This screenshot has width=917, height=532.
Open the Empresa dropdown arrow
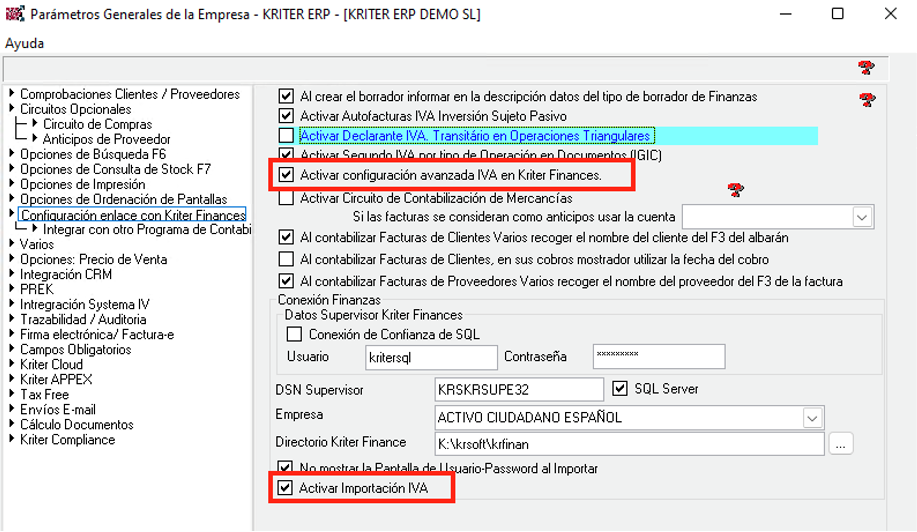point(812,418)
